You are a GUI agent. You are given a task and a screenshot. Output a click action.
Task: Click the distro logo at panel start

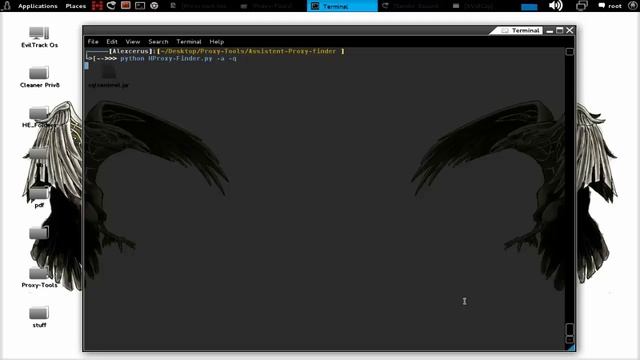point(7,5)
